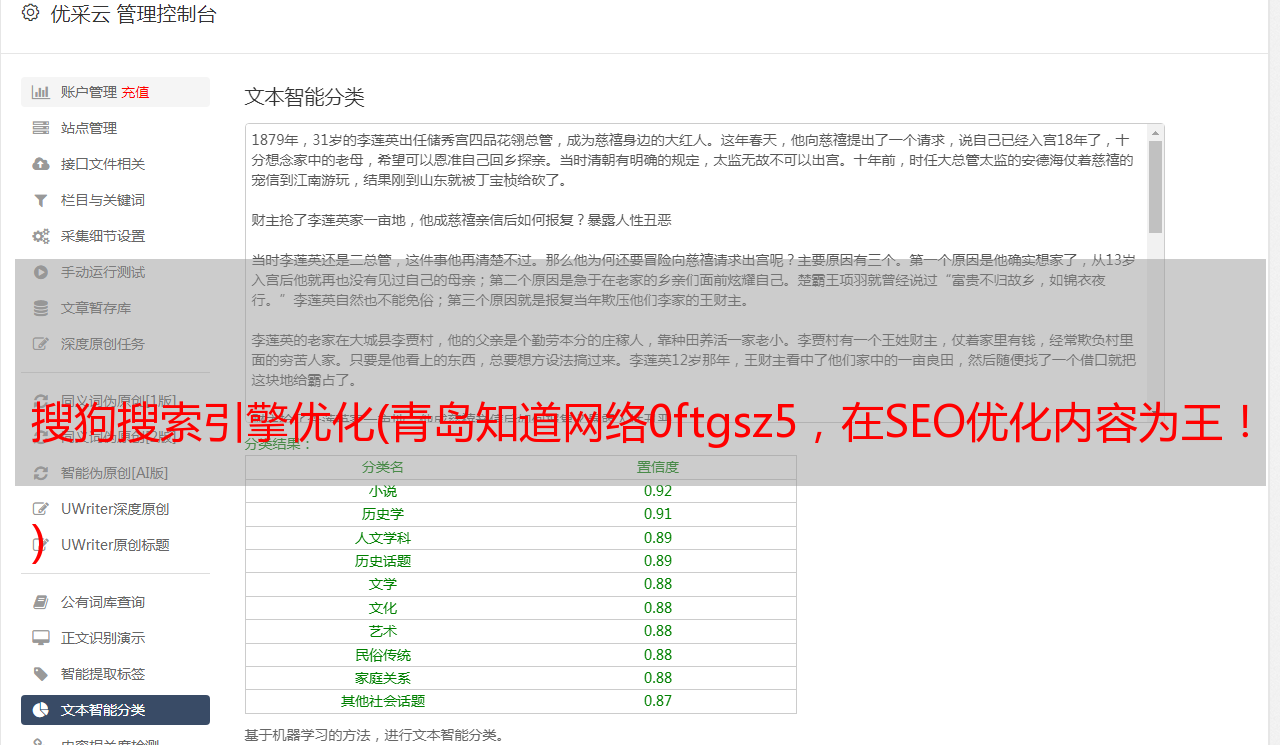Click the gear icon beside 优采云 管理控制台
Viewport: 1280px width, 745px height.
(30, 13)
